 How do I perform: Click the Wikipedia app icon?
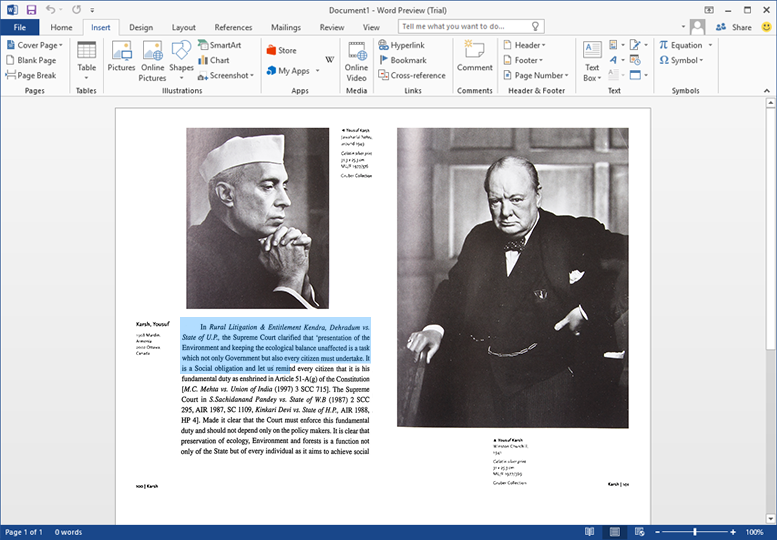pyautogui.click(x=330, y=60)
